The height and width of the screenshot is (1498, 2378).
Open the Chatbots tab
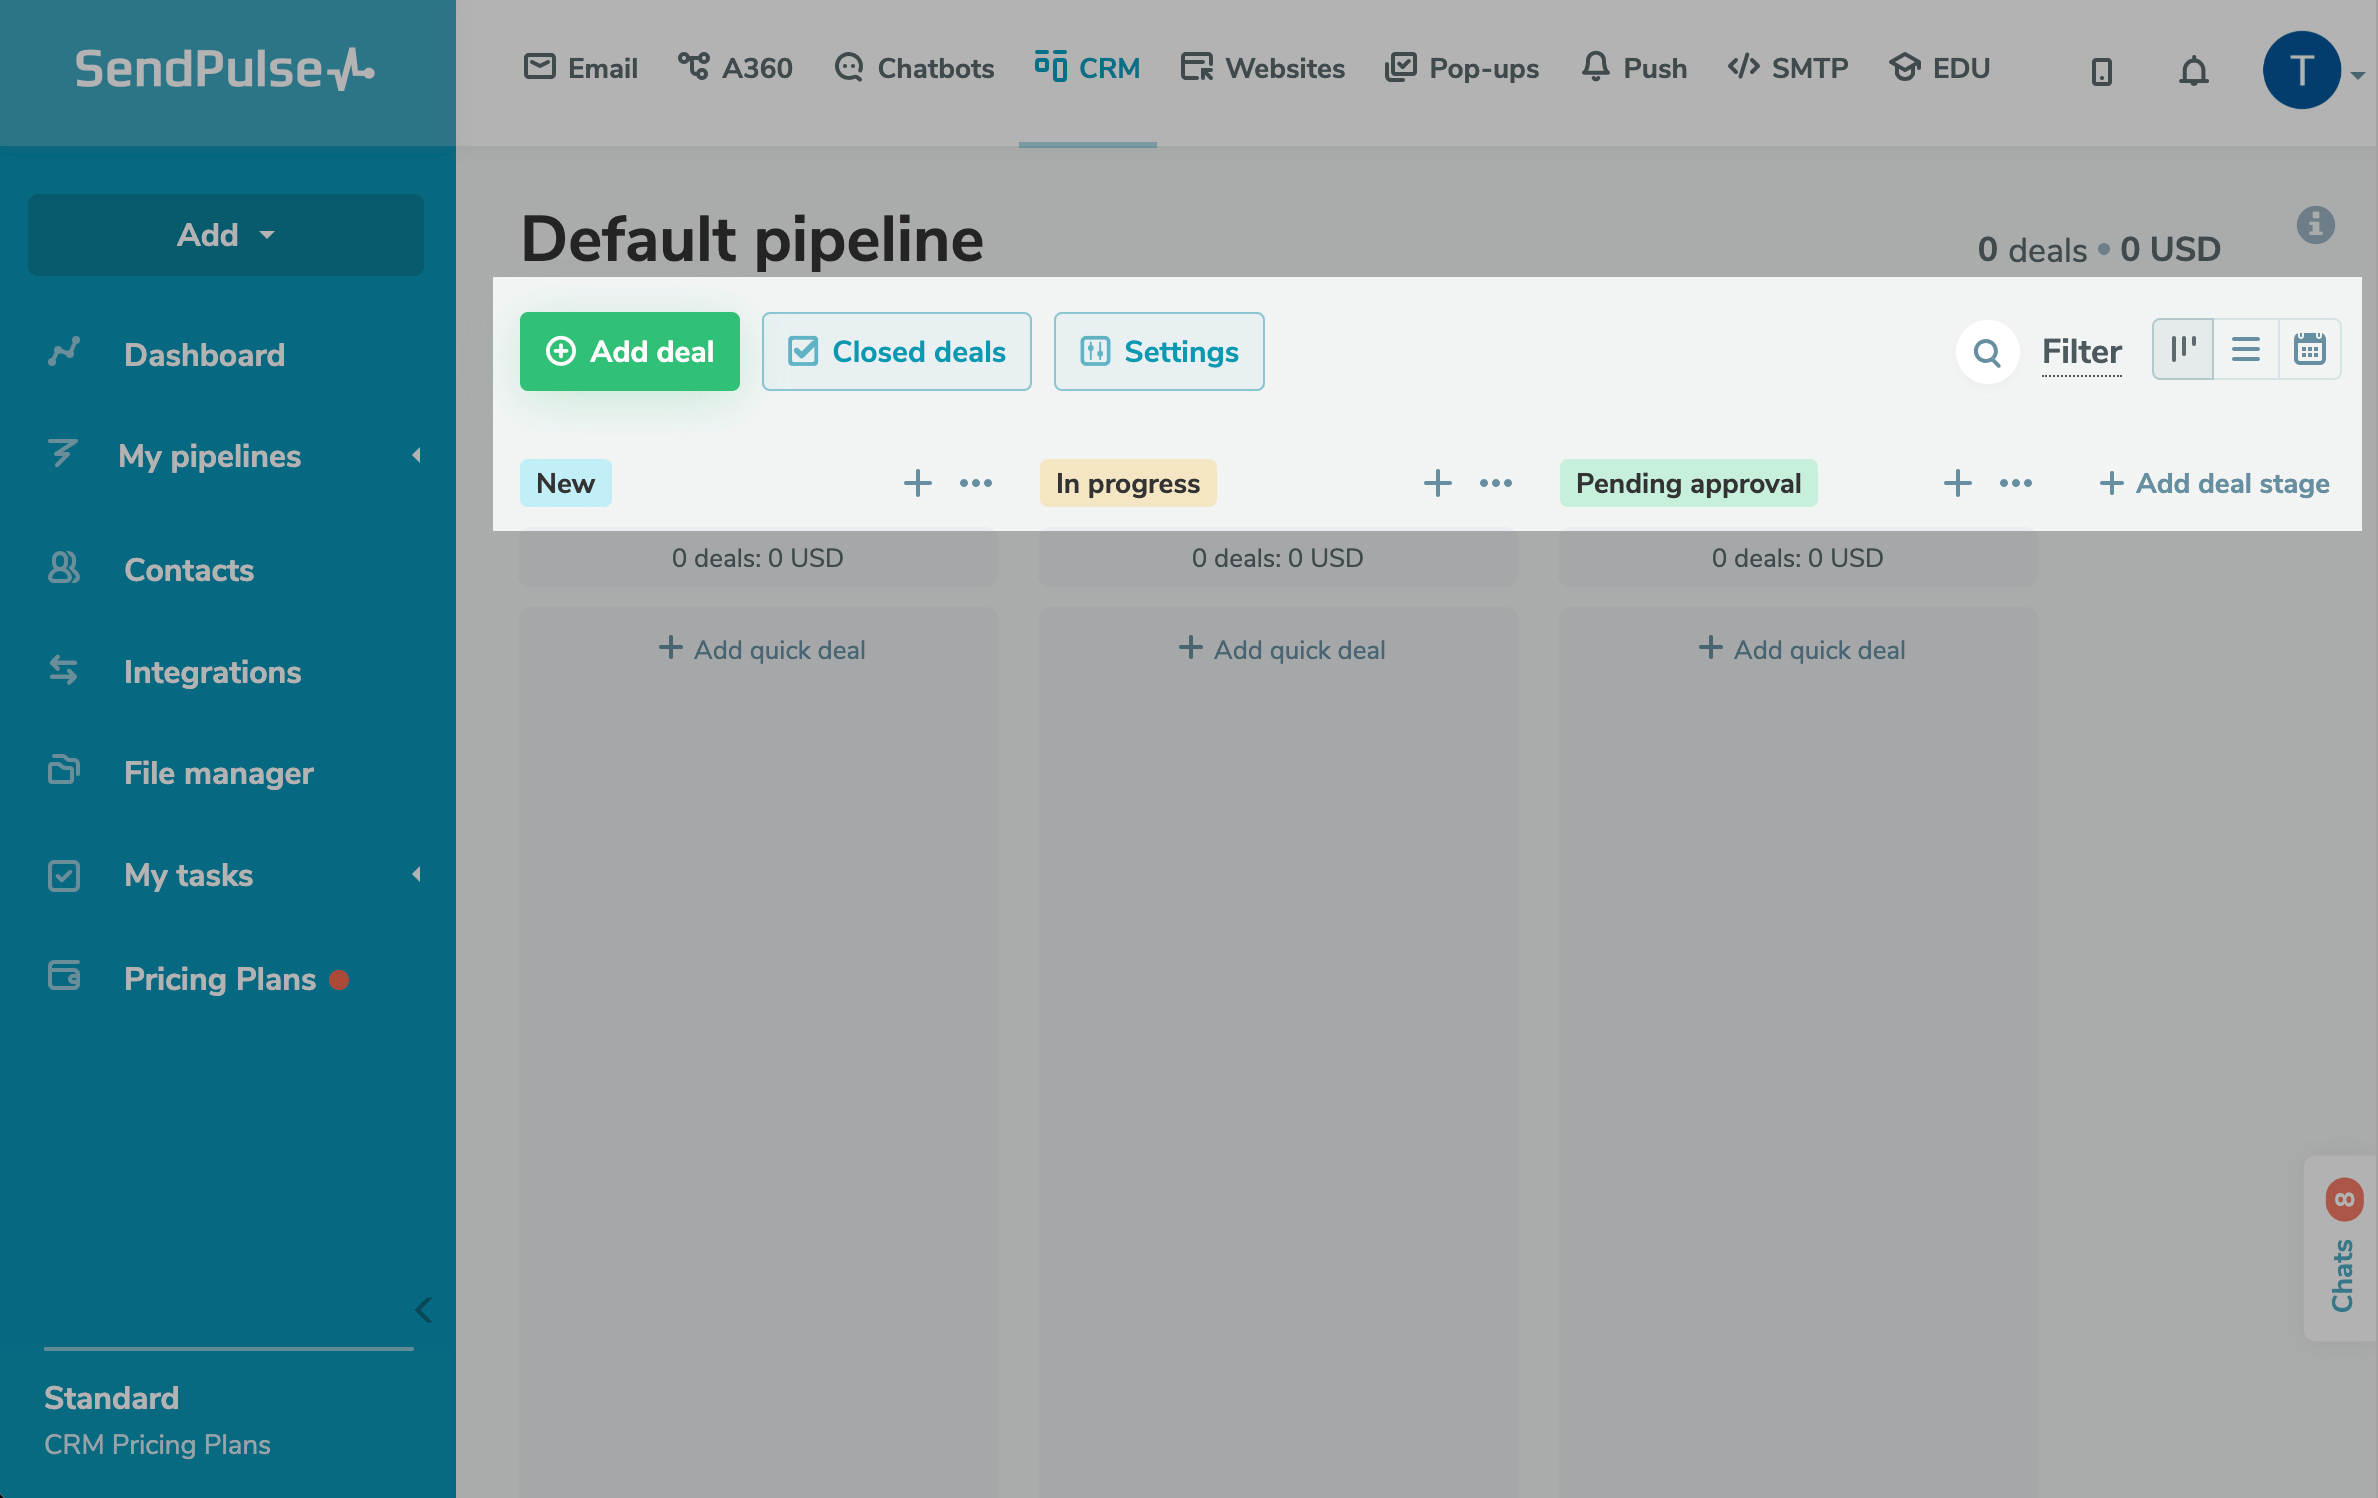pos(914,68)
